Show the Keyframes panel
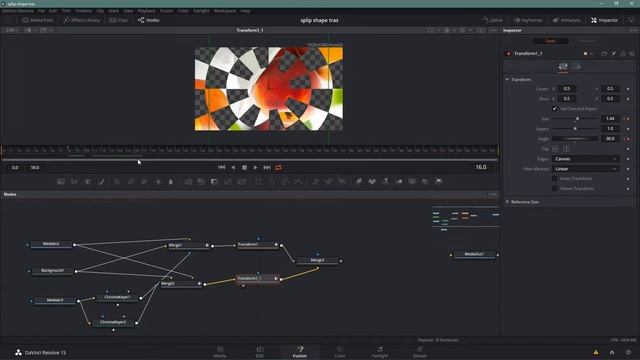The image size is (640, 360). click(x=528, y=20)
